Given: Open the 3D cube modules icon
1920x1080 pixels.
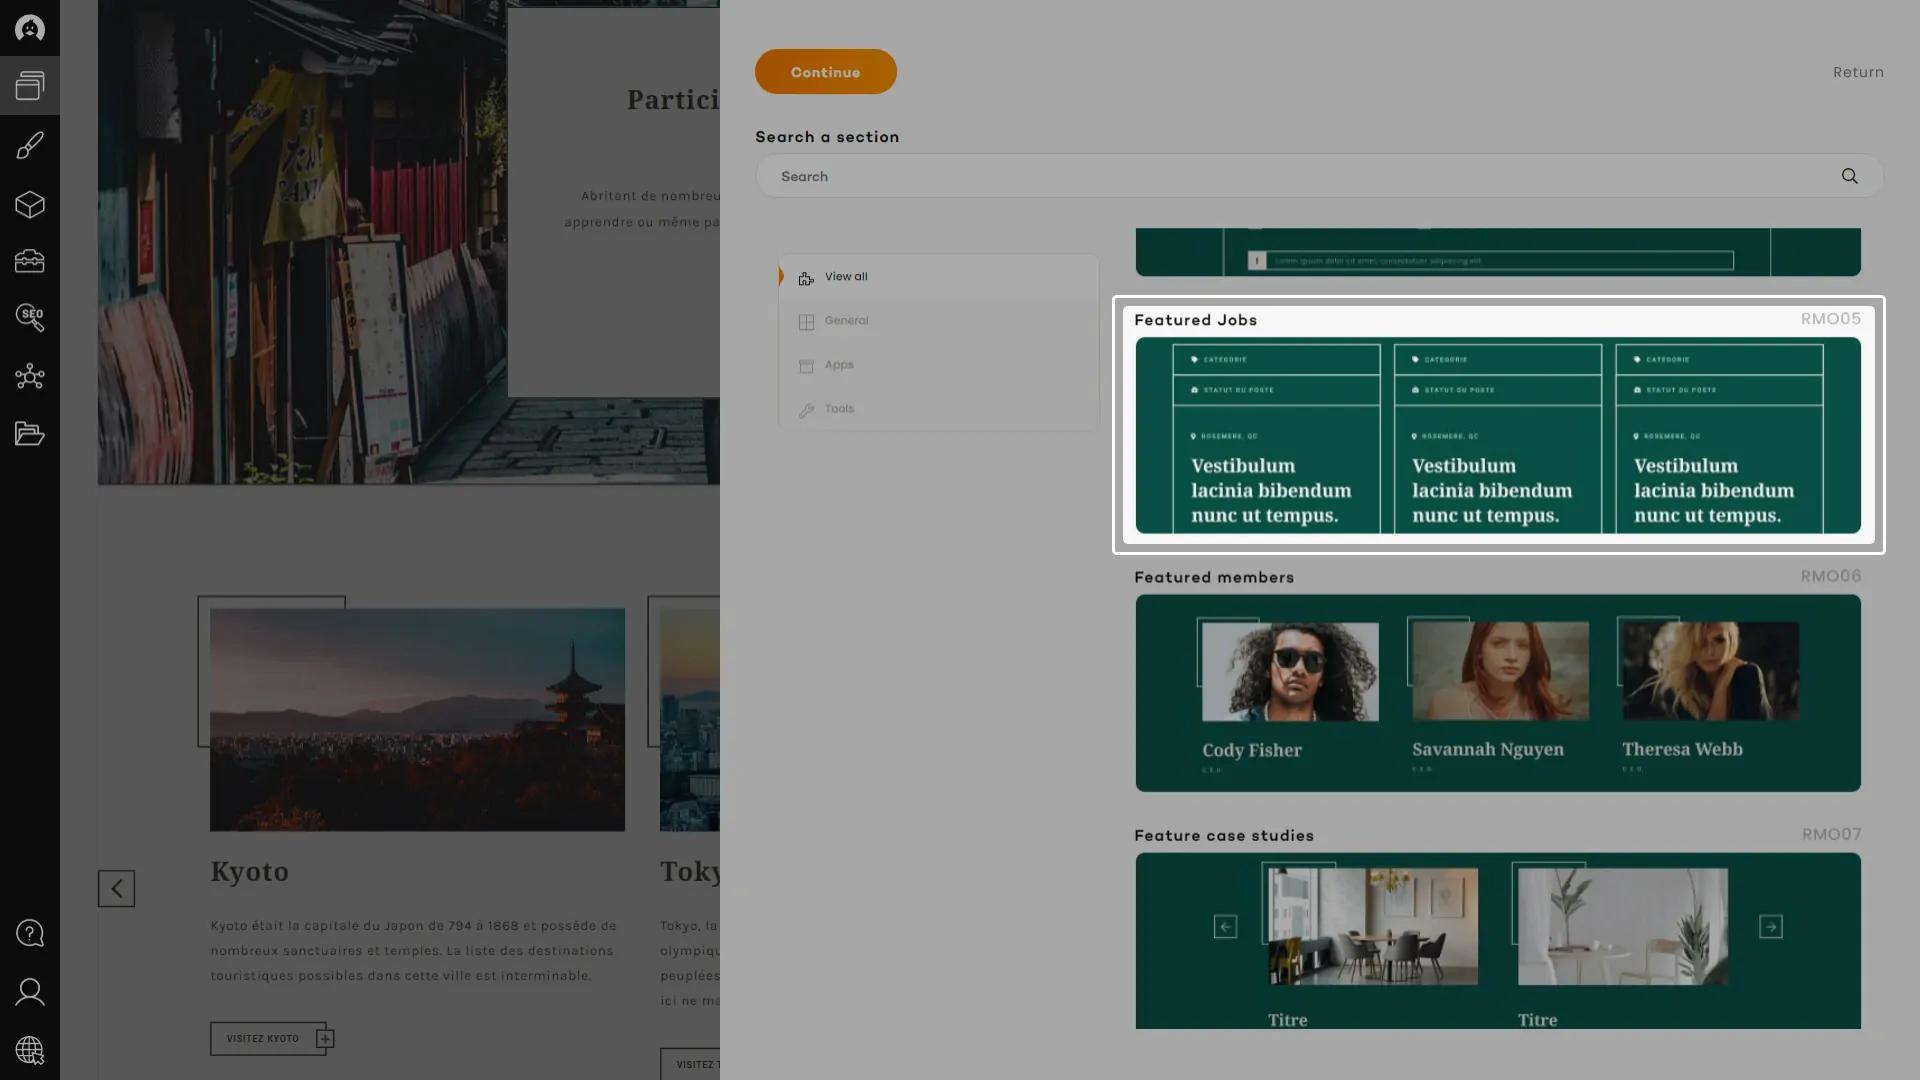Looking at the screenshot, I should [30, 205].
